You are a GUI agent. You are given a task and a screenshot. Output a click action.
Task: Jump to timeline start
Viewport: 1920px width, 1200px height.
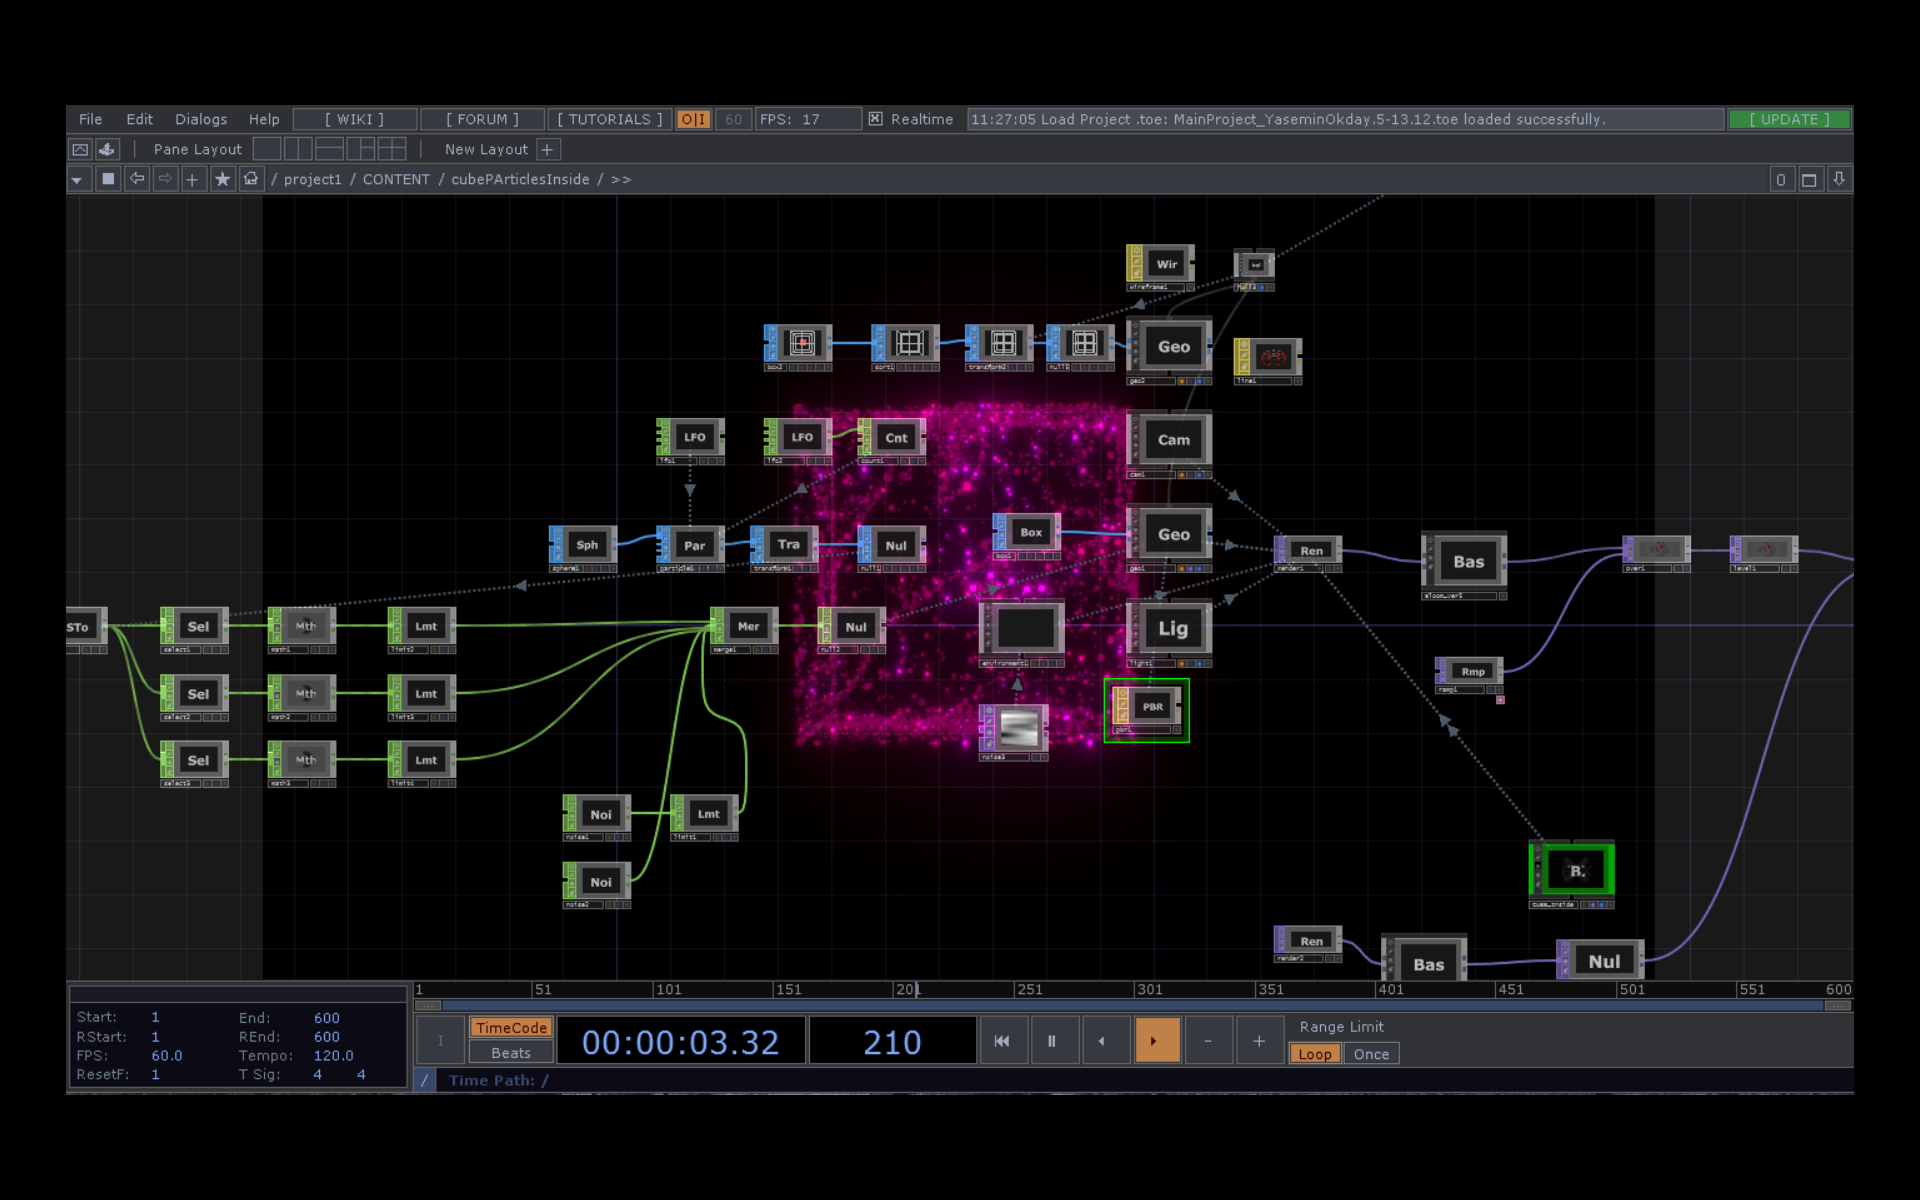click(1001, 1041)
